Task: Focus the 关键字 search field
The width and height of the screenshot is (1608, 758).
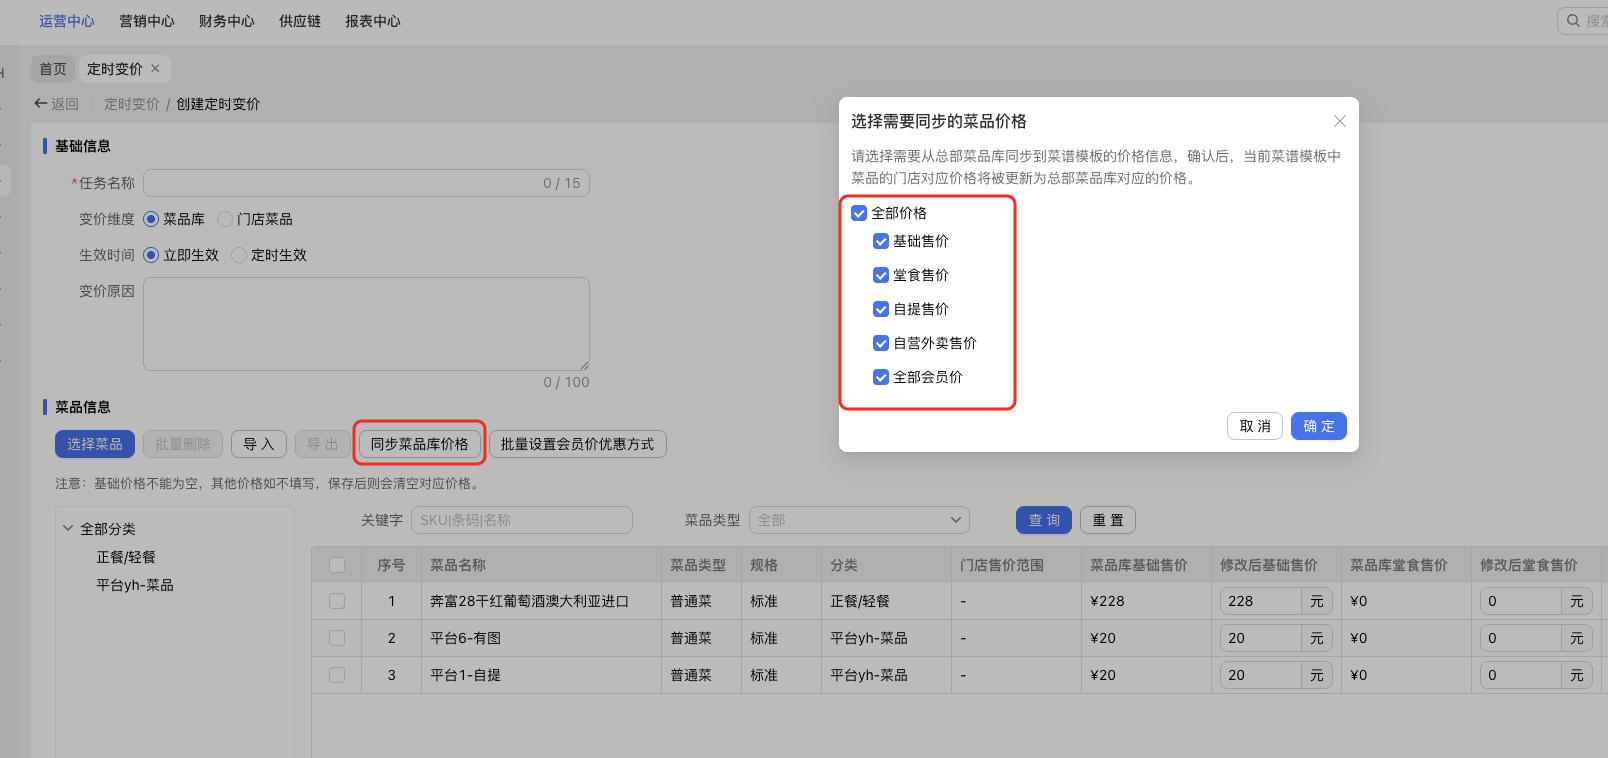Action: pyautogui.click(x=522, y=520)
